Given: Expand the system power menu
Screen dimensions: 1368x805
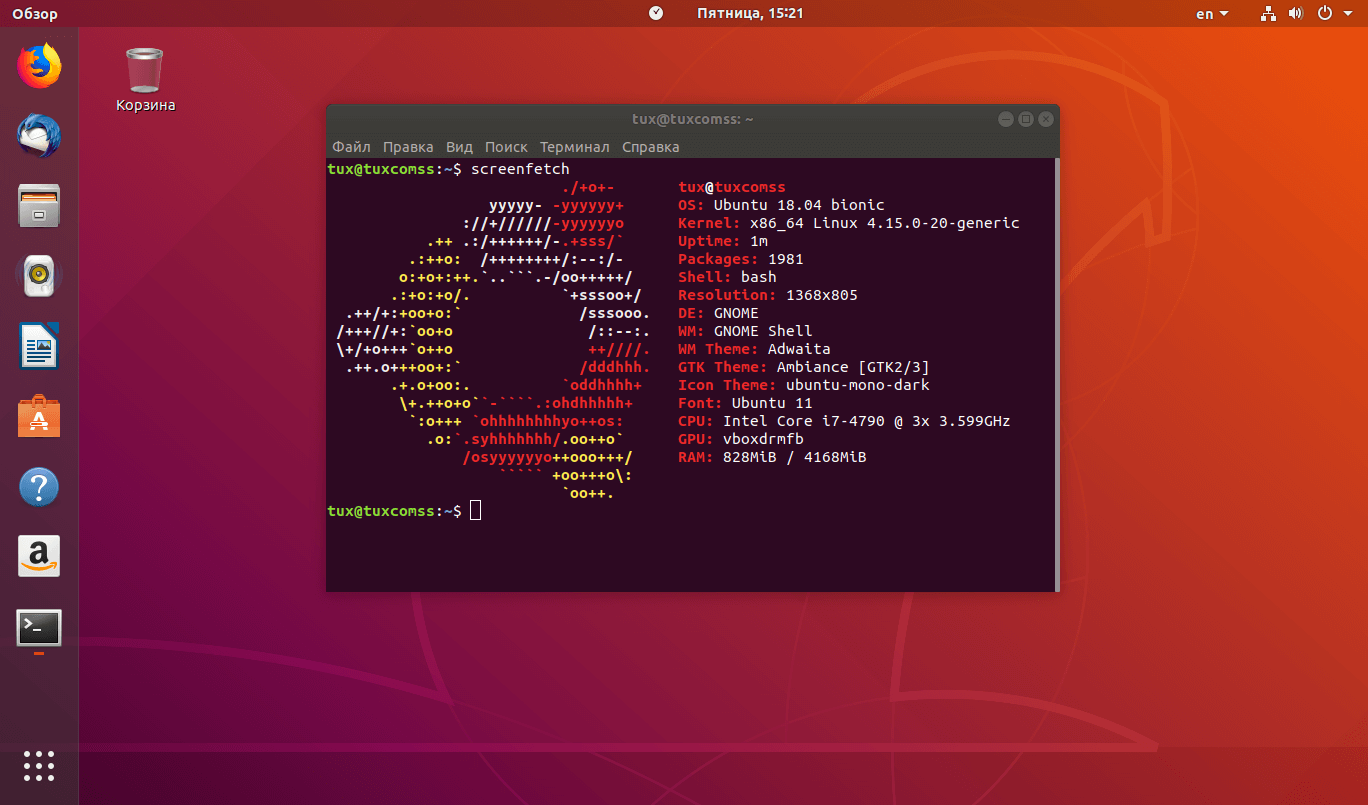Looking at the screenshot, I should pos(1330,14).
